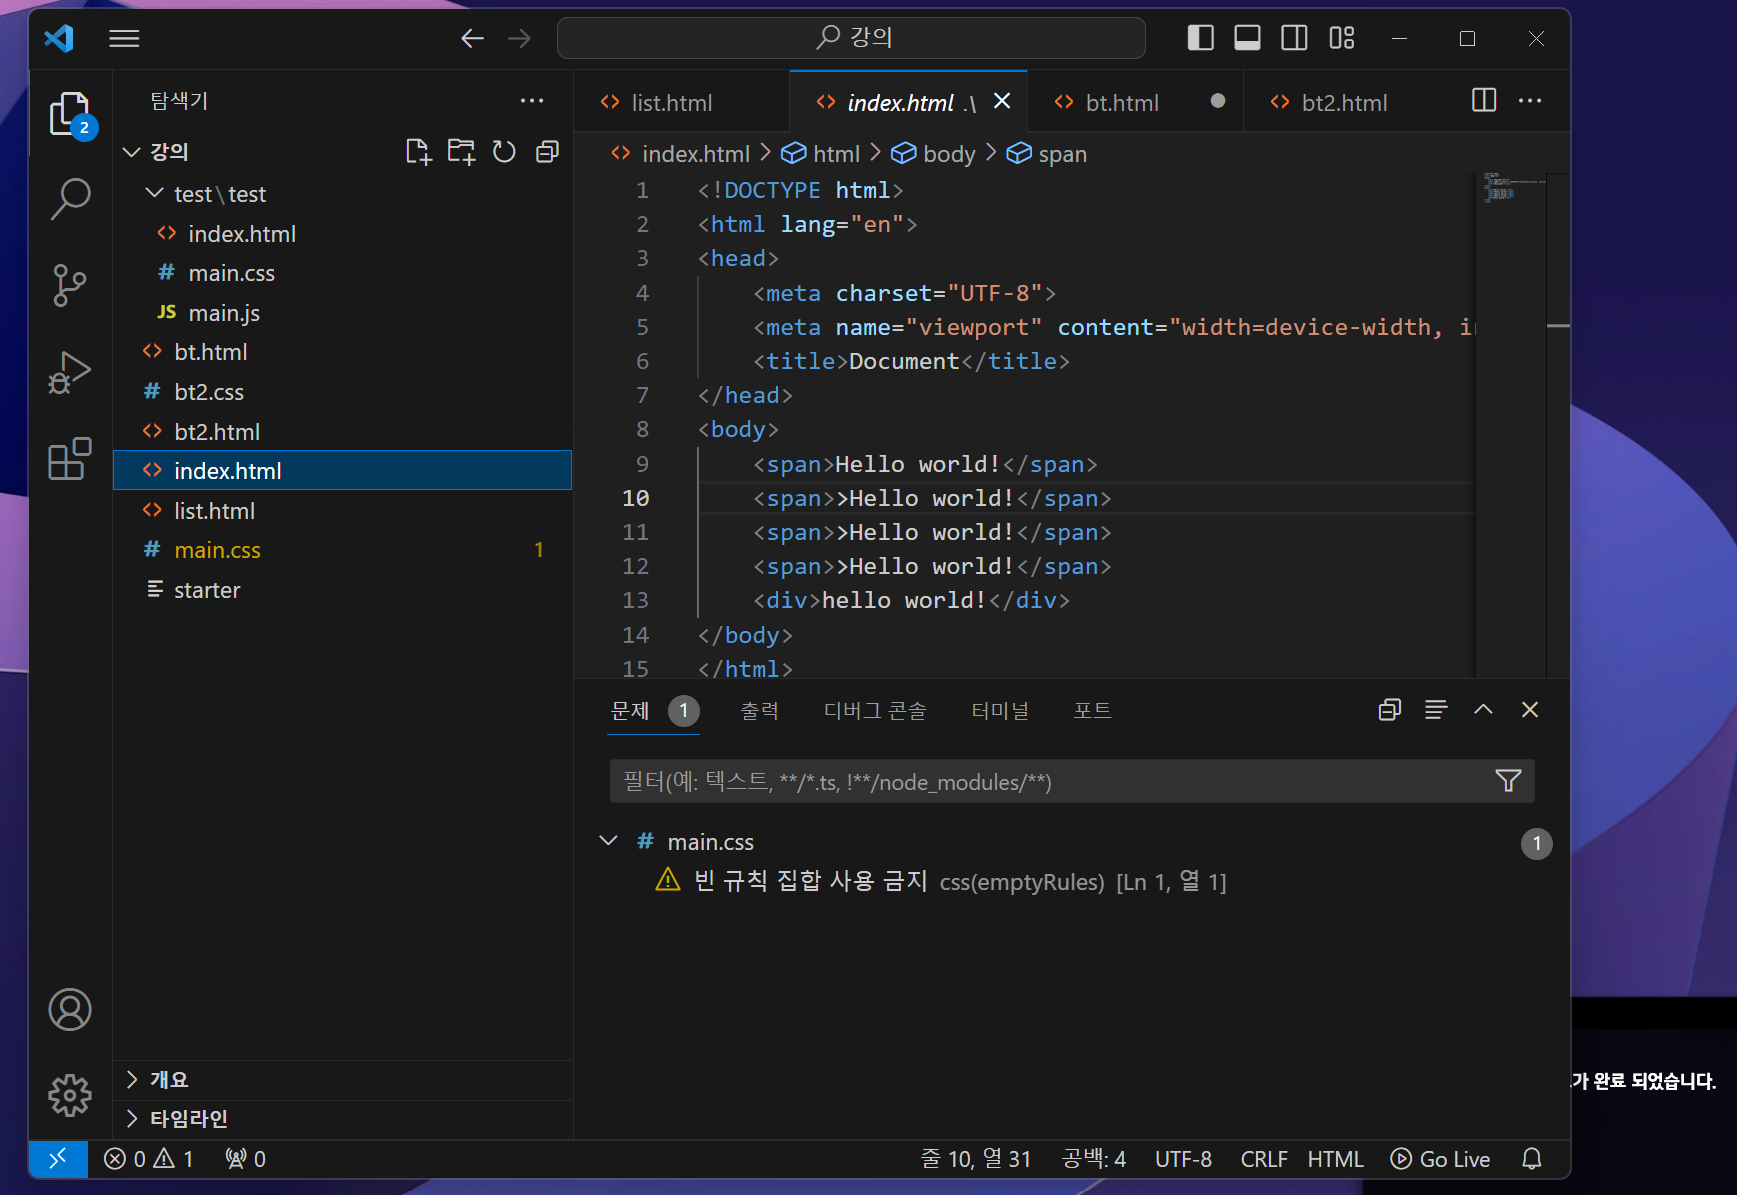Go back with the left arrow
This screenshot has height=1195, width=1737.
(472, 39)
